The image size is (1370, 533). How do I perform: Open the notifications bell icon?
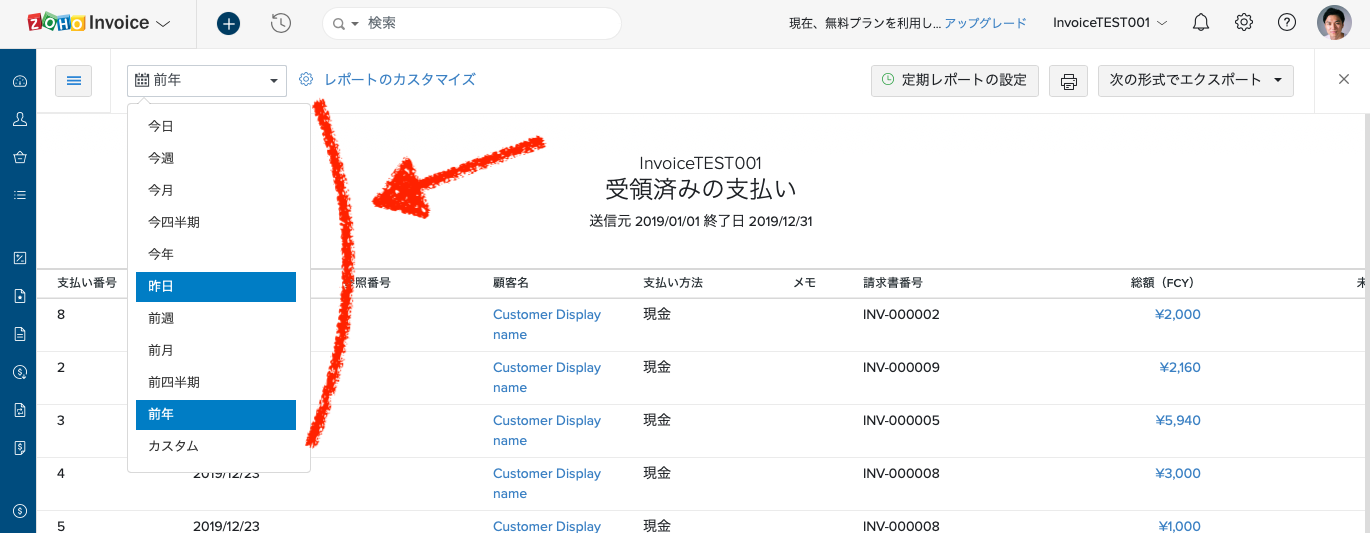(x=1201, y=23)
